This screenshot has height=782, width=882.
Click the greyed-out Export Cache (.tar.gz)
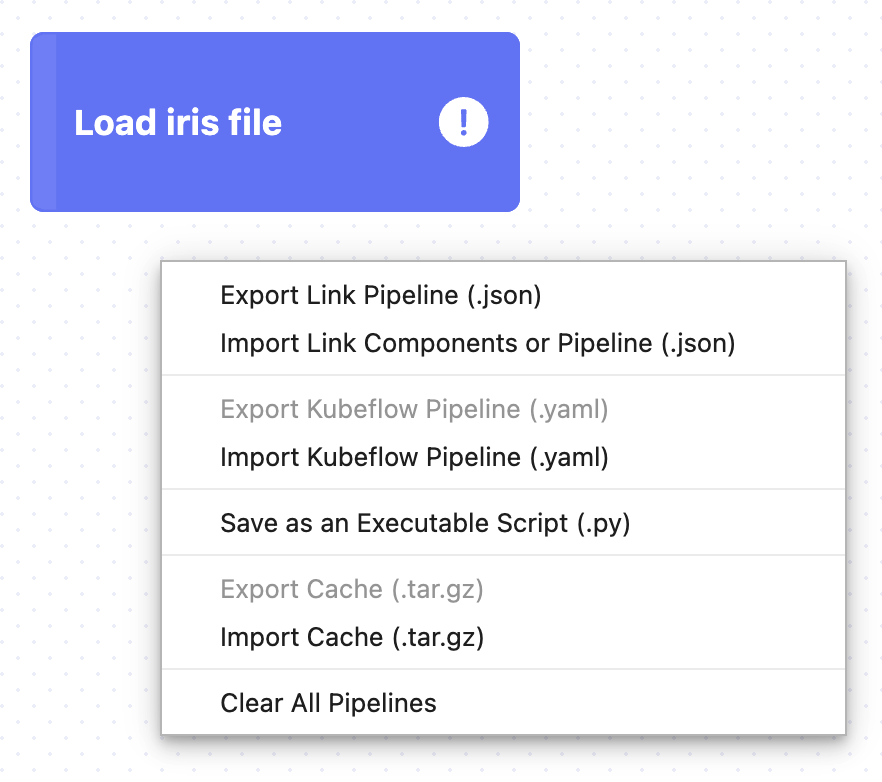(352, 590)
